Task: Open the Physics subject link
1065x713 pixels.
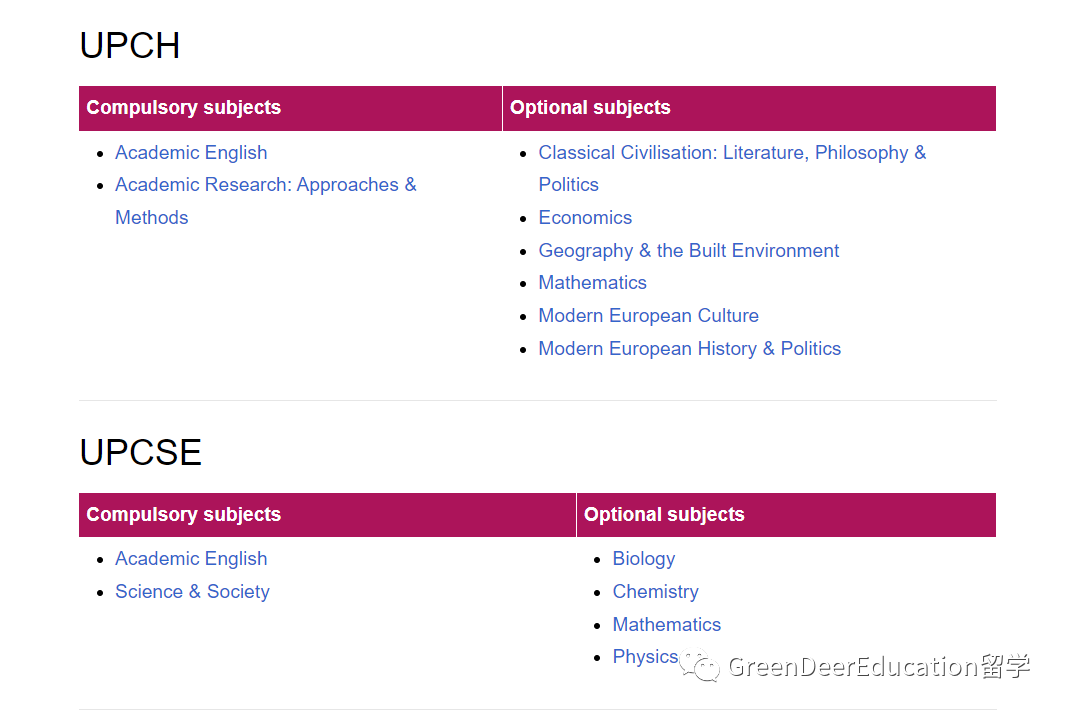Action: pos(645,657)
